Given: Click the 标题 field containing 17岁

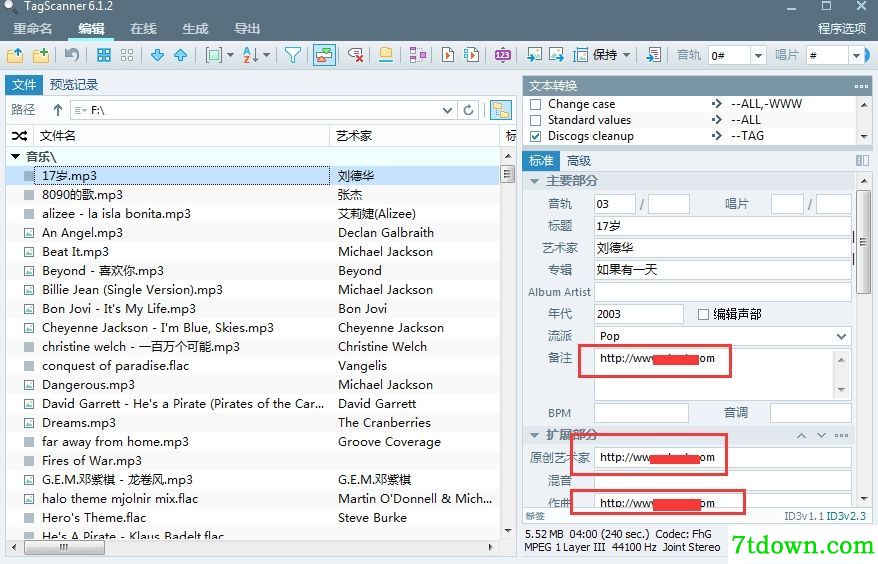Looking at the screenshot, I should coord(722,226).
